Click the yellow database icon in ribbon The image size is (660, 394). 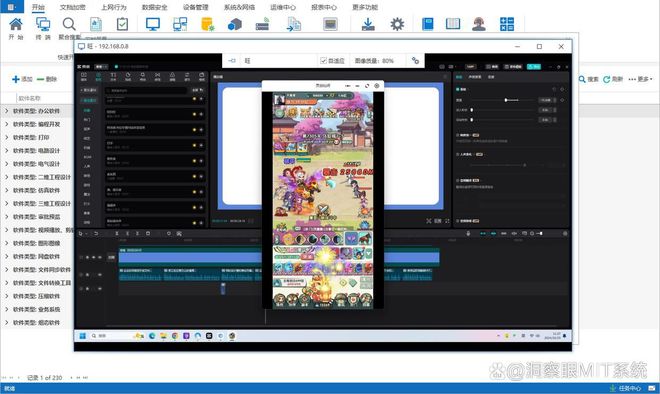tap(208, 24)
